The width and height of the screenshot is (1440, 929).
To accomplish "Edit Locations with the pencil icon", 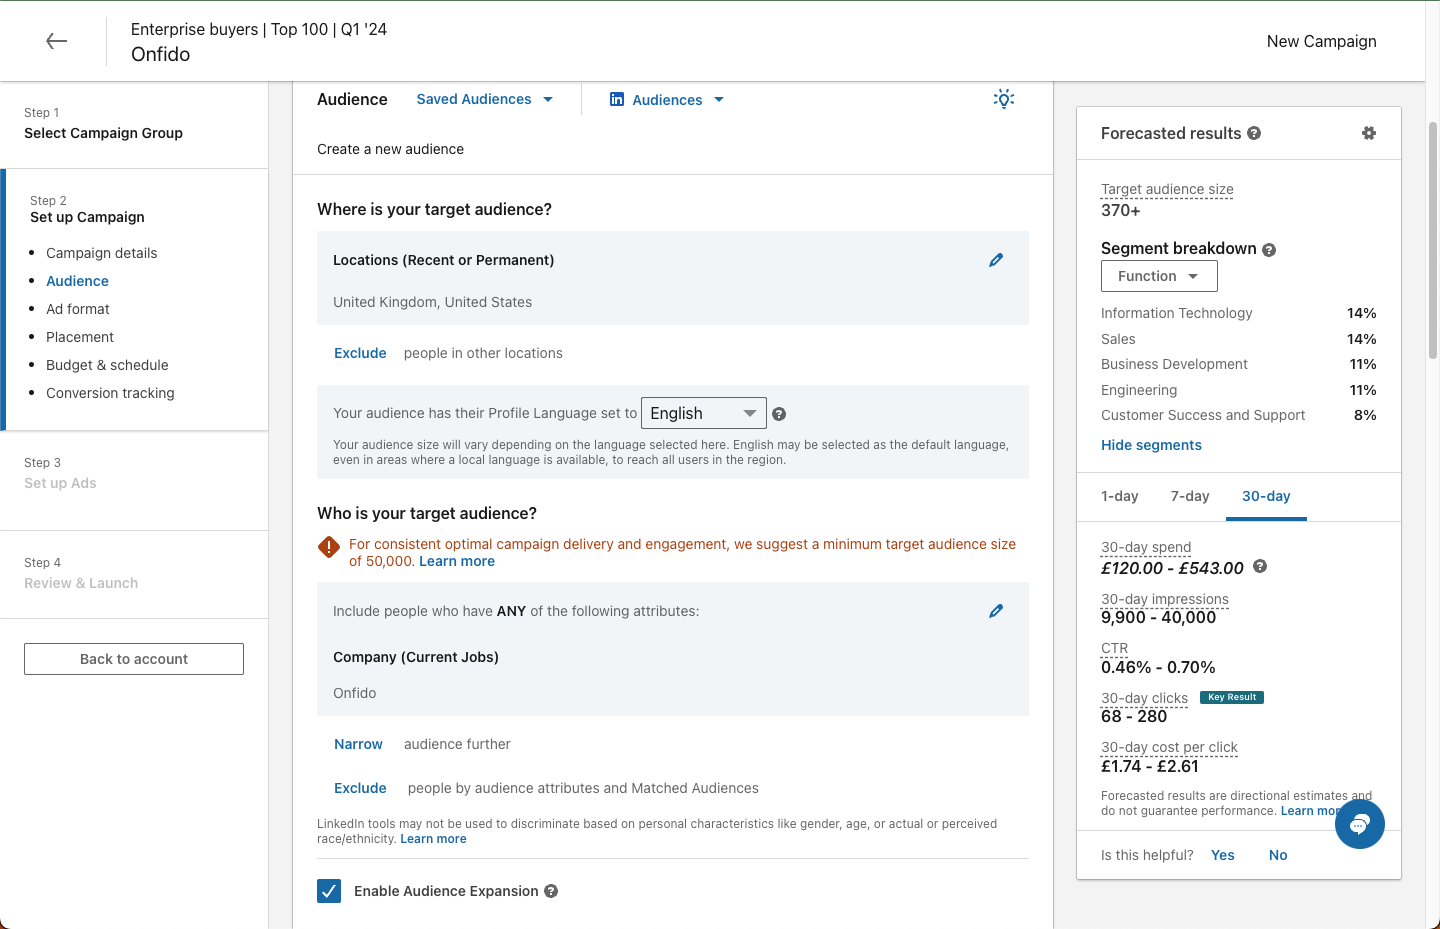I will (x=996, y=260).
